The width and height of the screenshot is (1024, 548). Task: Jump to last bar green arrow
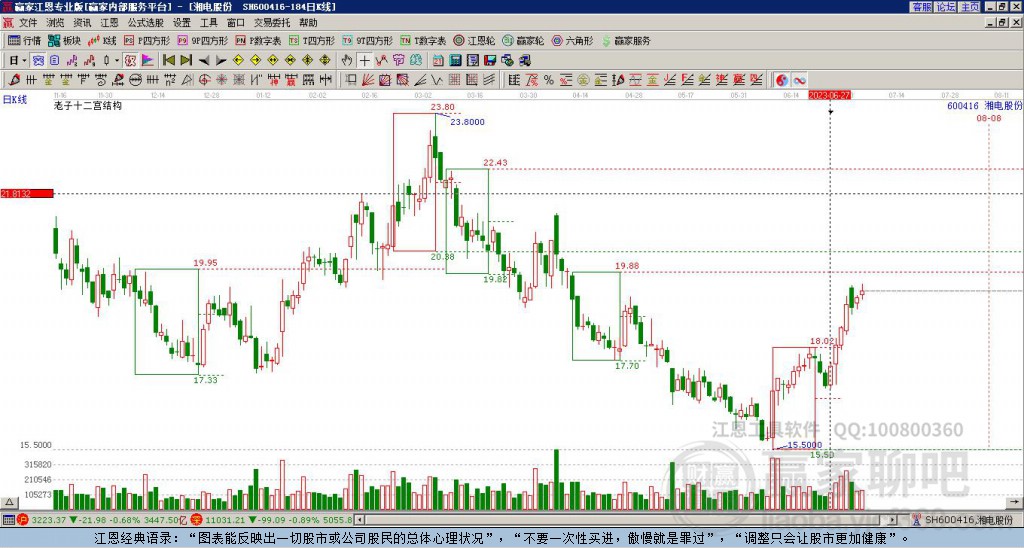tap(186, 61)
